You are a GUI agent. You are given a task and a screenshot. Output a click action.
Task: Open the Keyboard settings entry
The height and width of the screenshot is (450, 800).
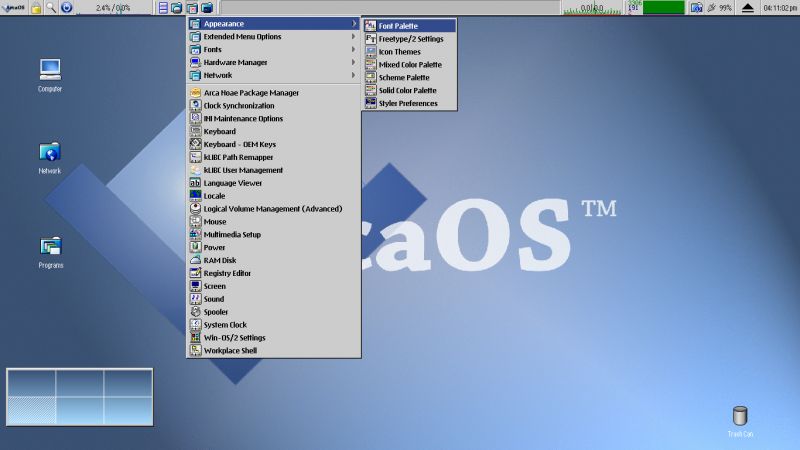pyautogui.click(x=273, y=131)
